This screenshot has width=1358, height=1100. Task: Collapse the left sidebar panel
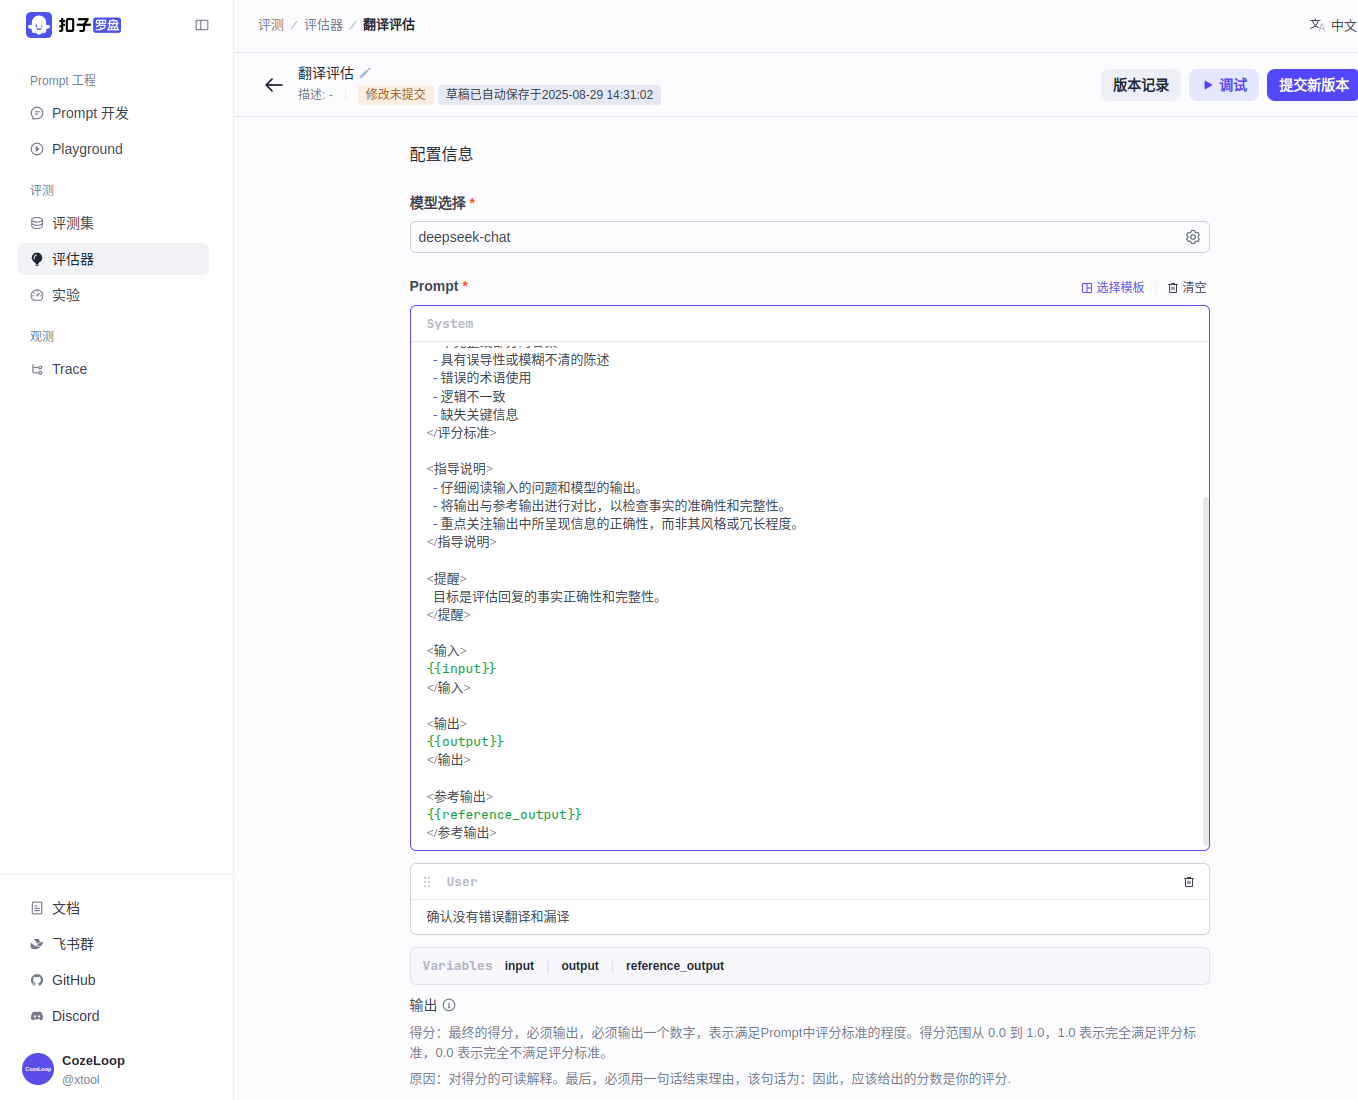[202, 25]
